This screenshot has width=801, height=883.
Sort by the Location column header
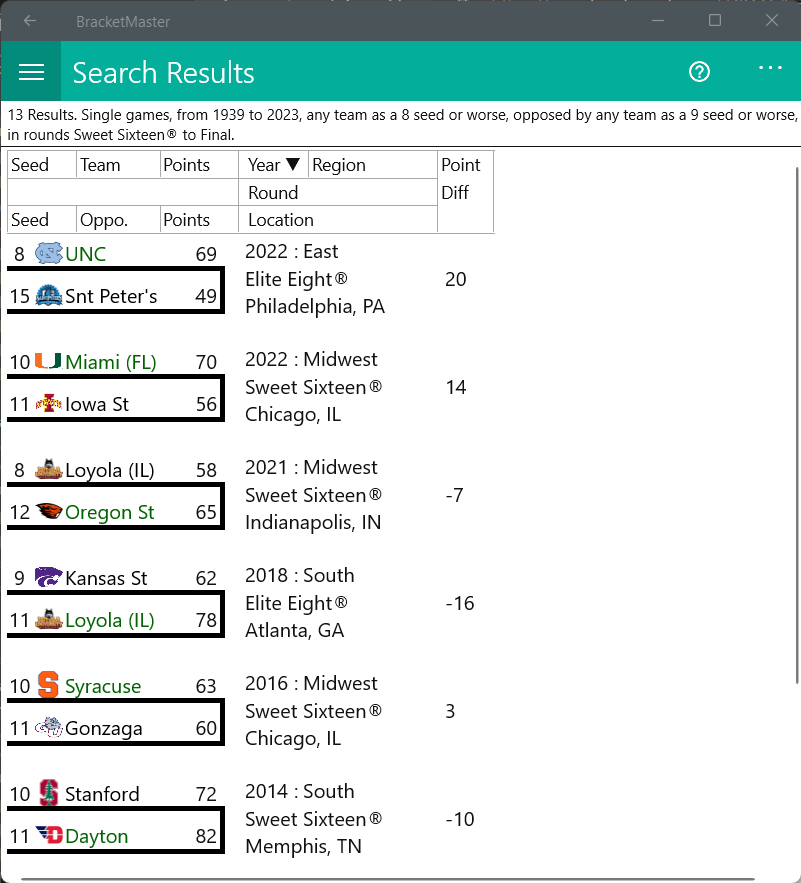(x=338, y=219)
